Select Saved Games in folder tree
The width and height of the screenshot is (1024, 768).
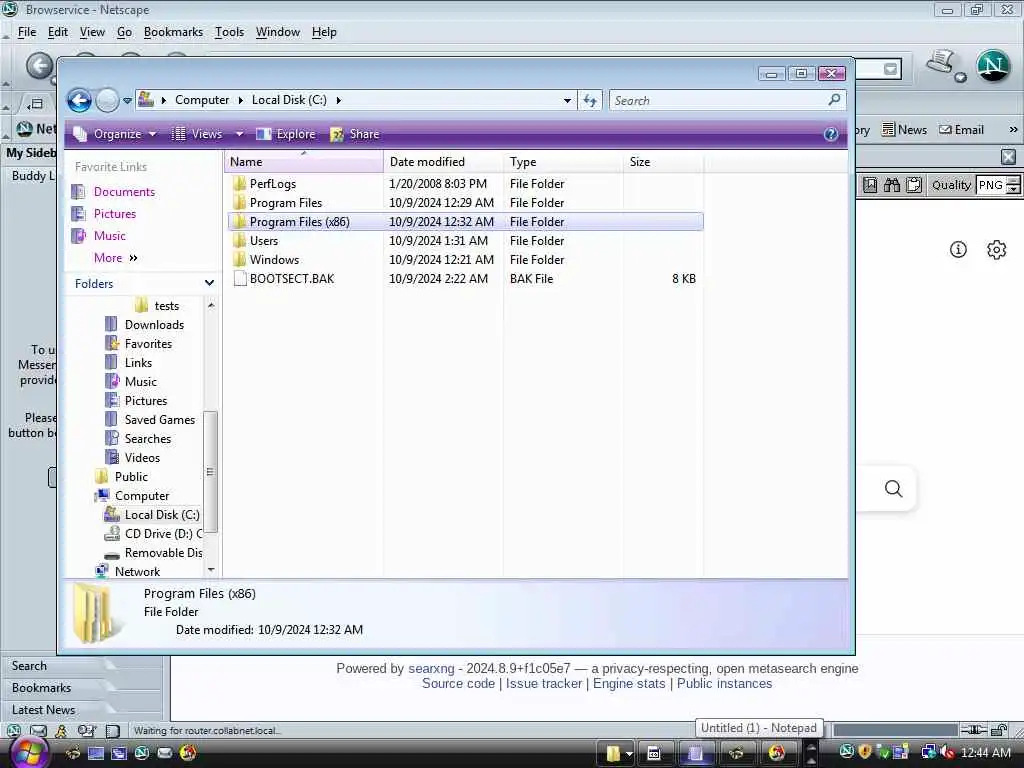tap(159, 420)
